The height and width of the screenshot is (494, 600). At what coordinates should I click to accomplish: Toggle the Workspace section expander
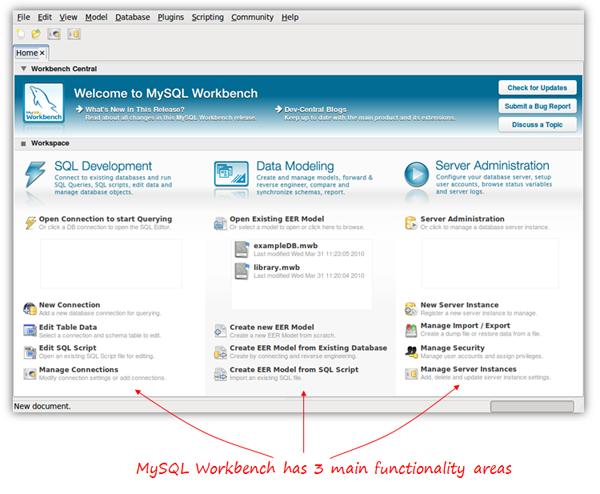pyautogui.click(x=23, y=143)
